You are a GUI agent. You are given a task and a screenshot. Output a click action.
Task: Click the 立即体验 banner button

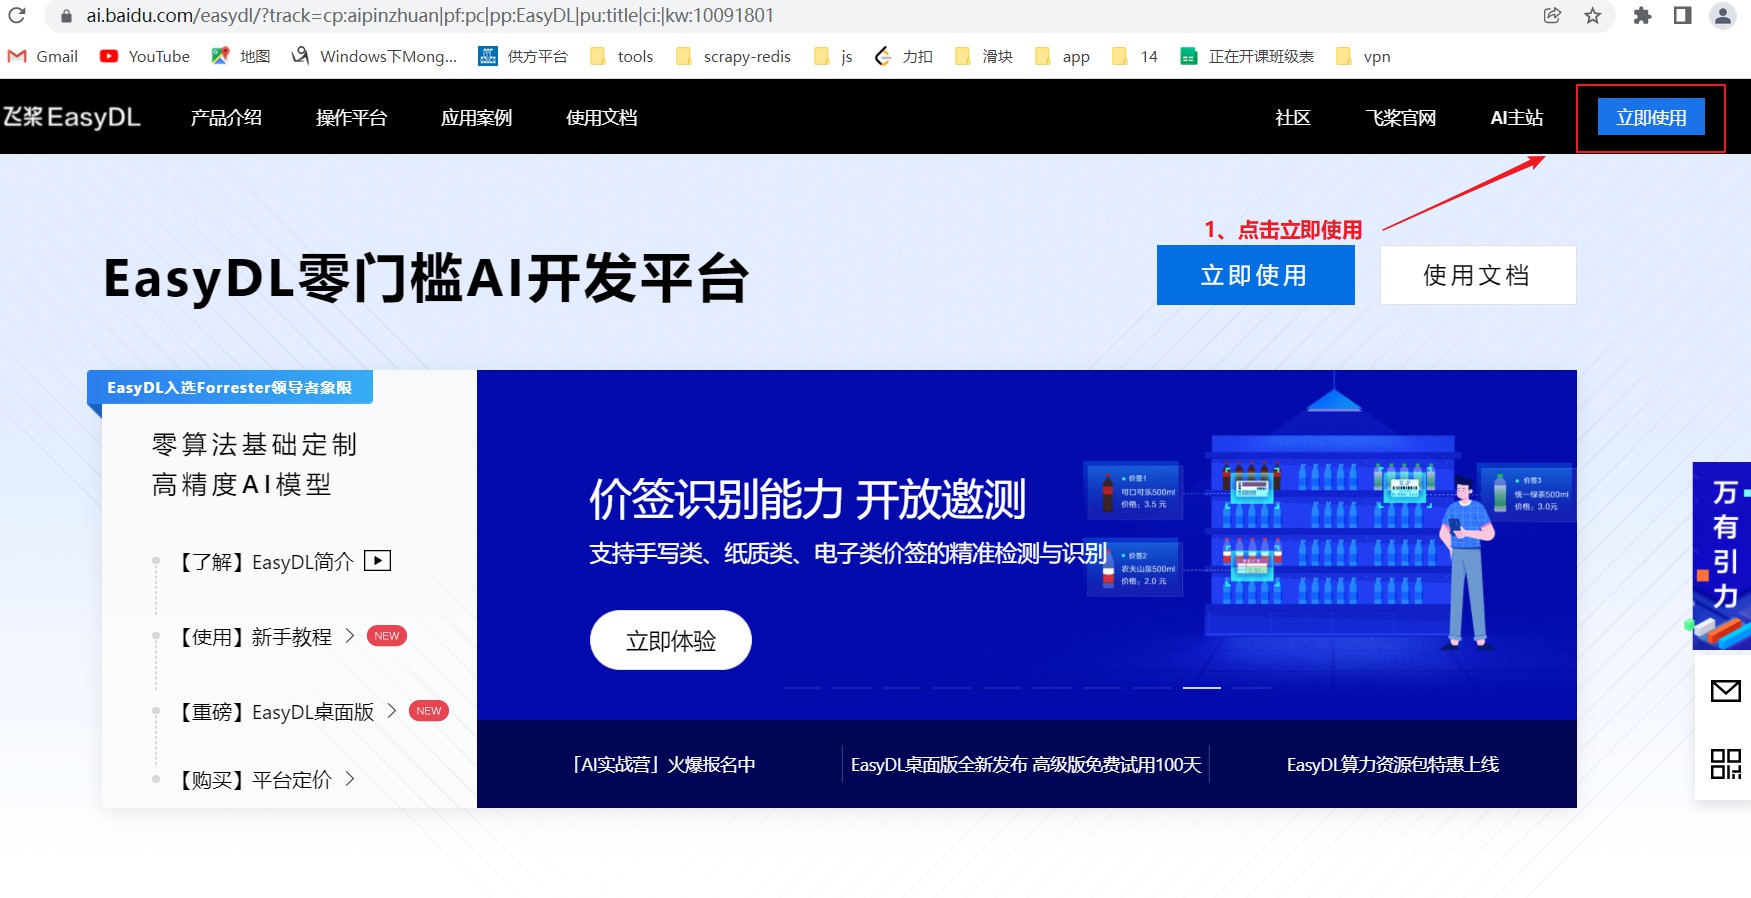coord(670,640)
